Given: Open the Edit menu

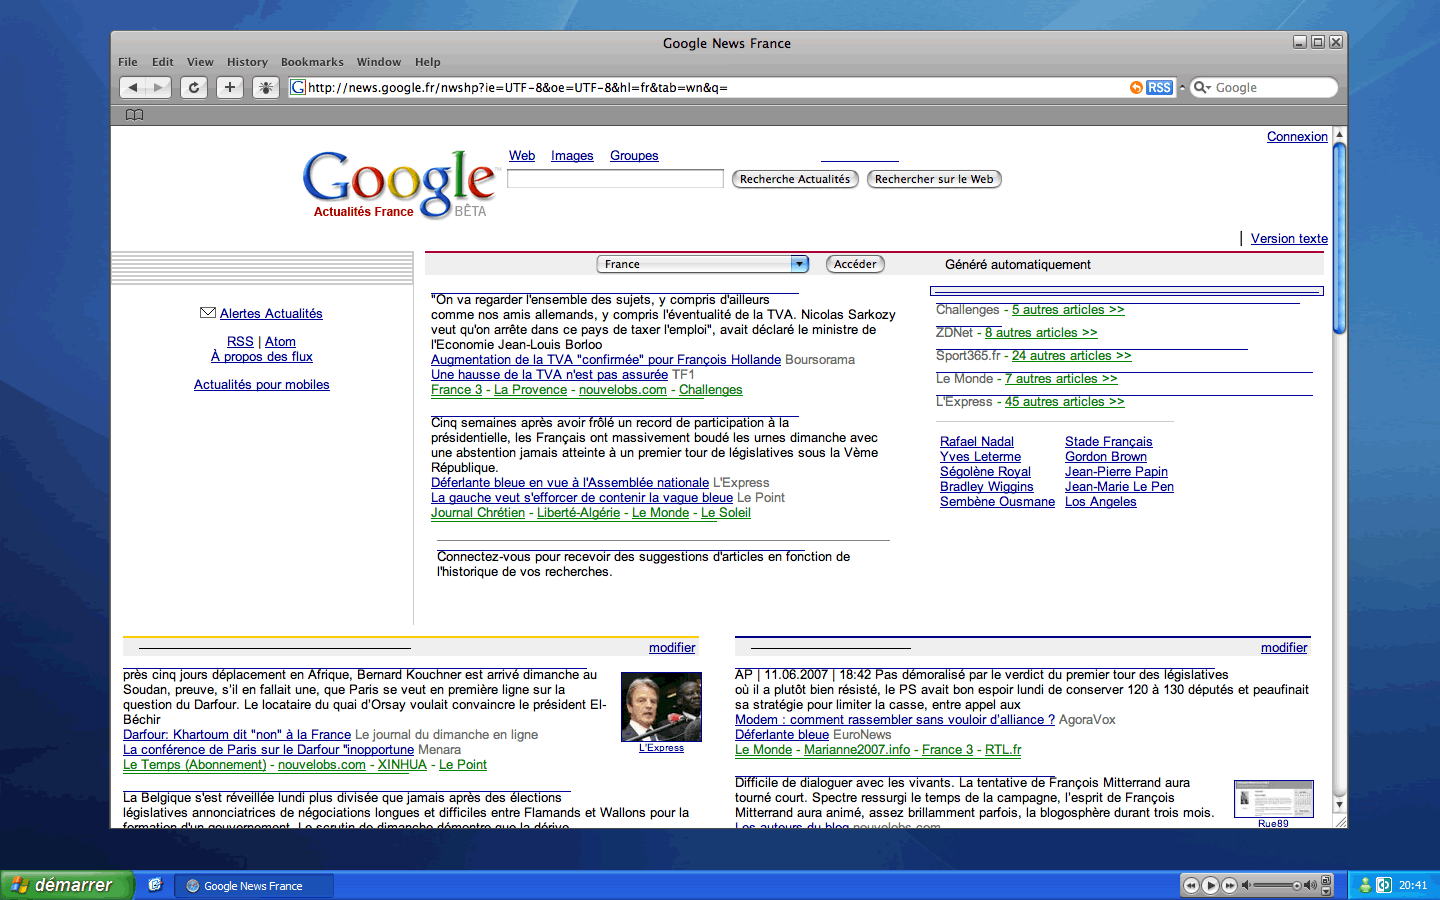Looking at the screenshot, I should pos(163,62).
